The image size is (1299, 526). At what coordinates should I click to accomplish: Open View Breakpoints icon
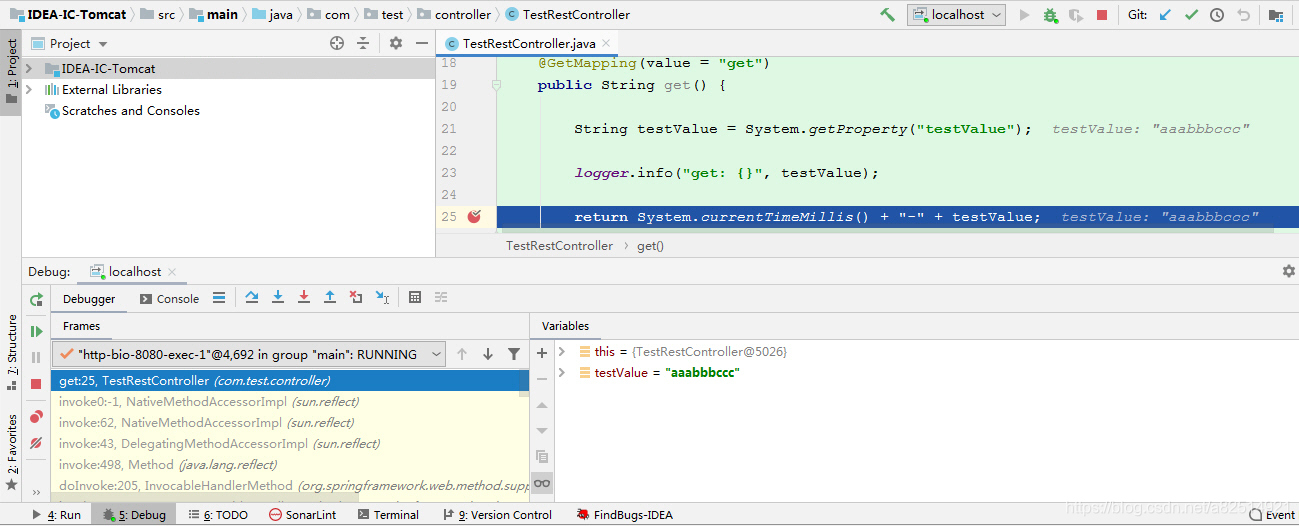pyautogui.click(x=36, y=417)
